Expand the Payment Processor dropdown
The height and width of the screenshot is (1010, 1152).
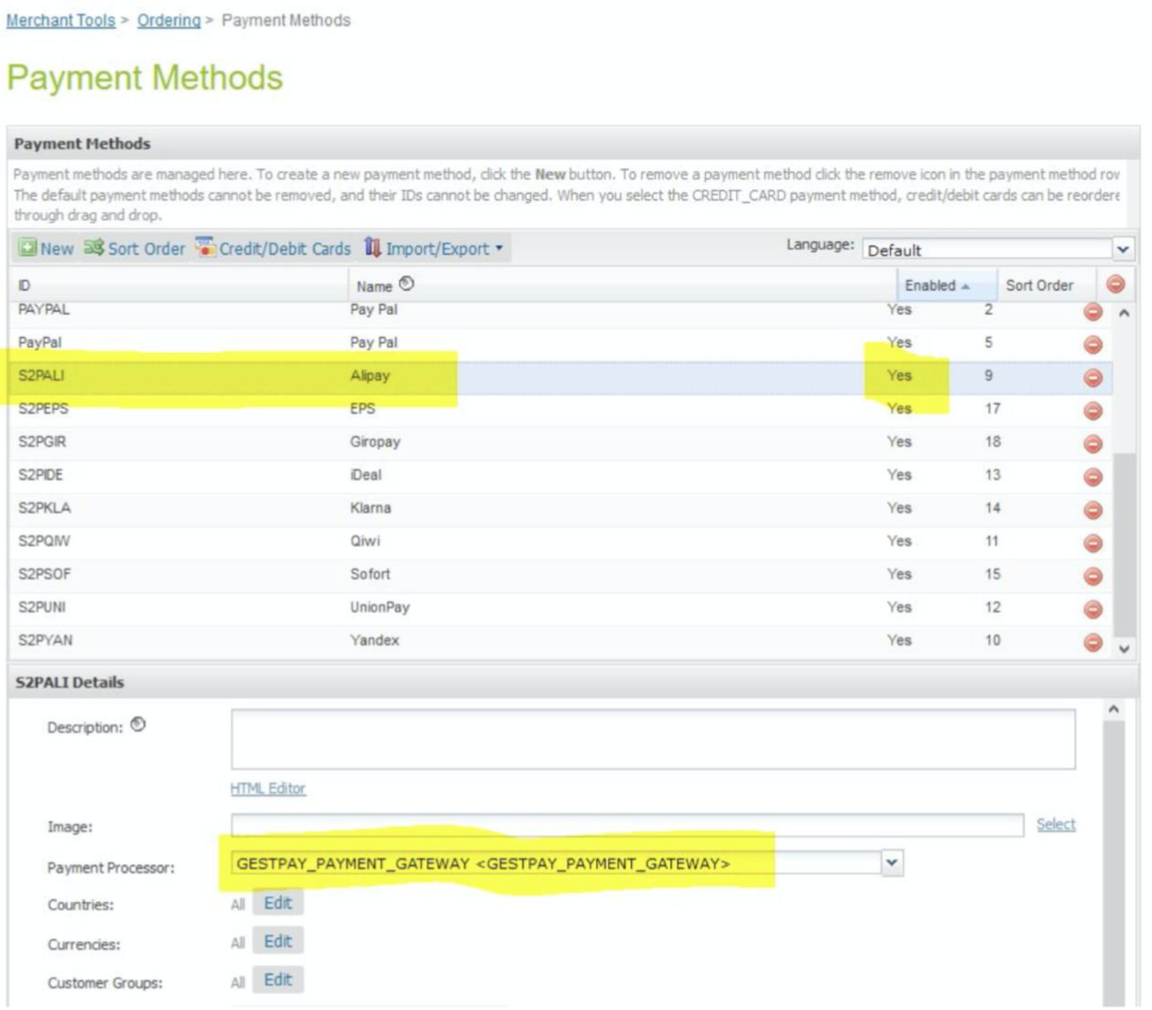click(x=892, y=863)
